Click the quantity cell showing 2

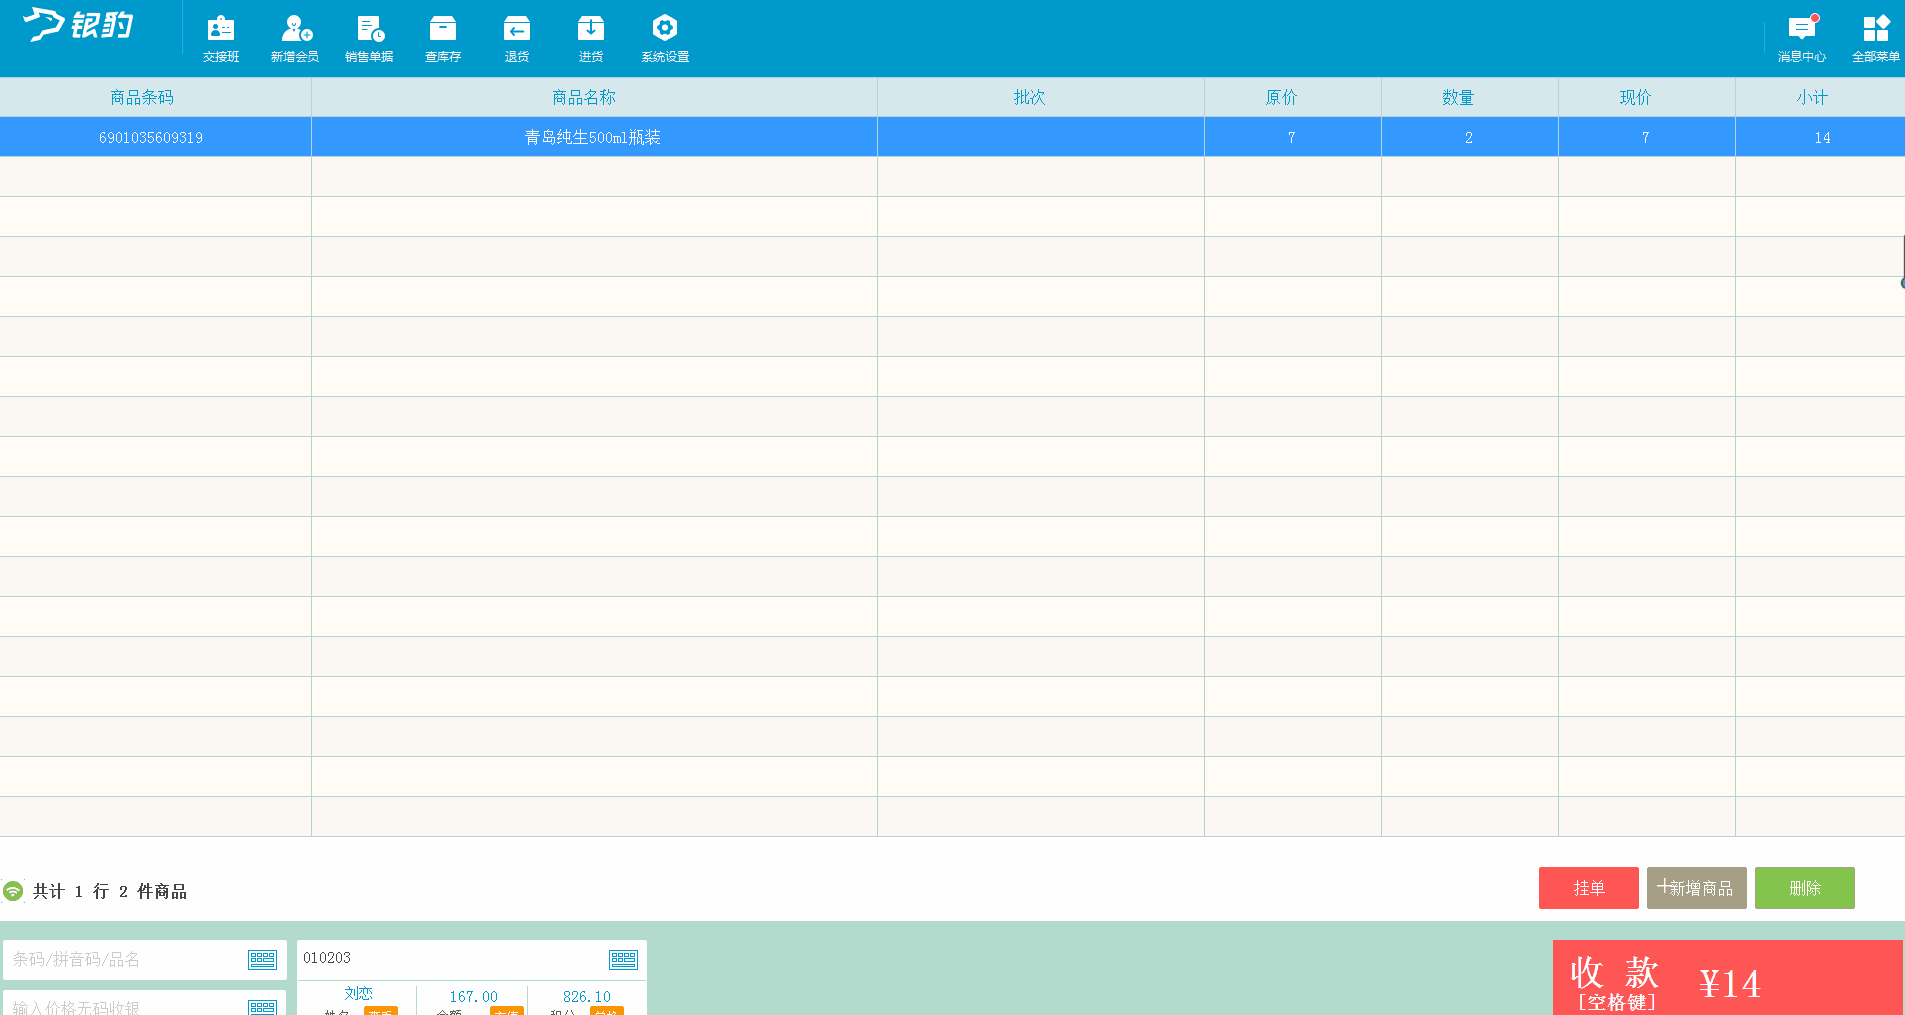point(1469,137)
